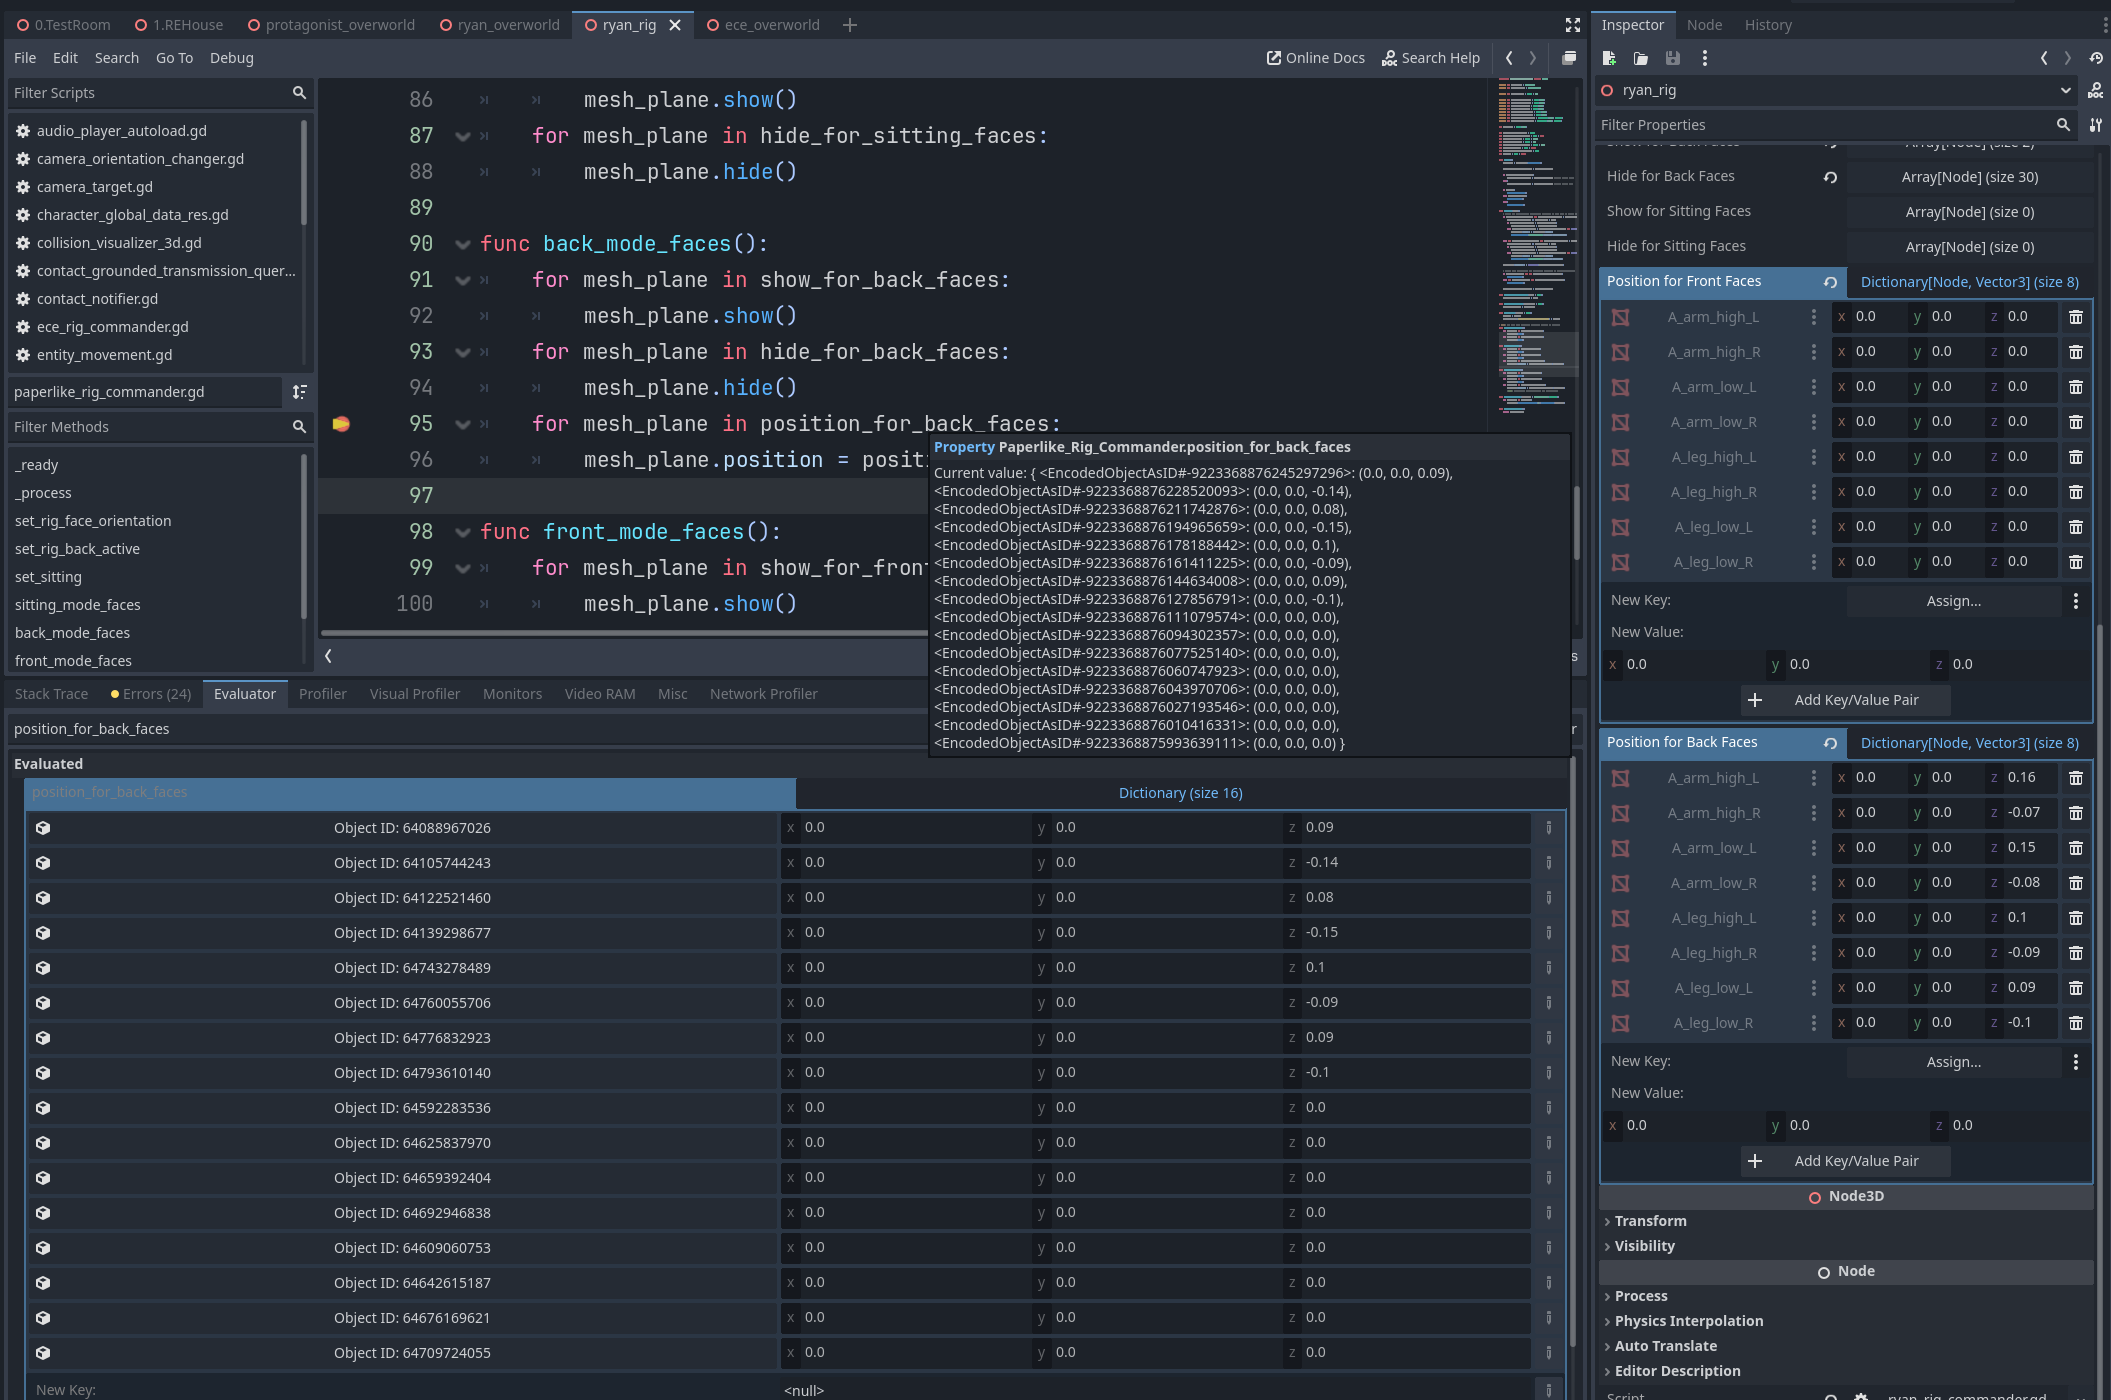This screenshot has width=2111, height=1400.
Task: Switch to the Profiler tab in the debugger
Action: 322,693
